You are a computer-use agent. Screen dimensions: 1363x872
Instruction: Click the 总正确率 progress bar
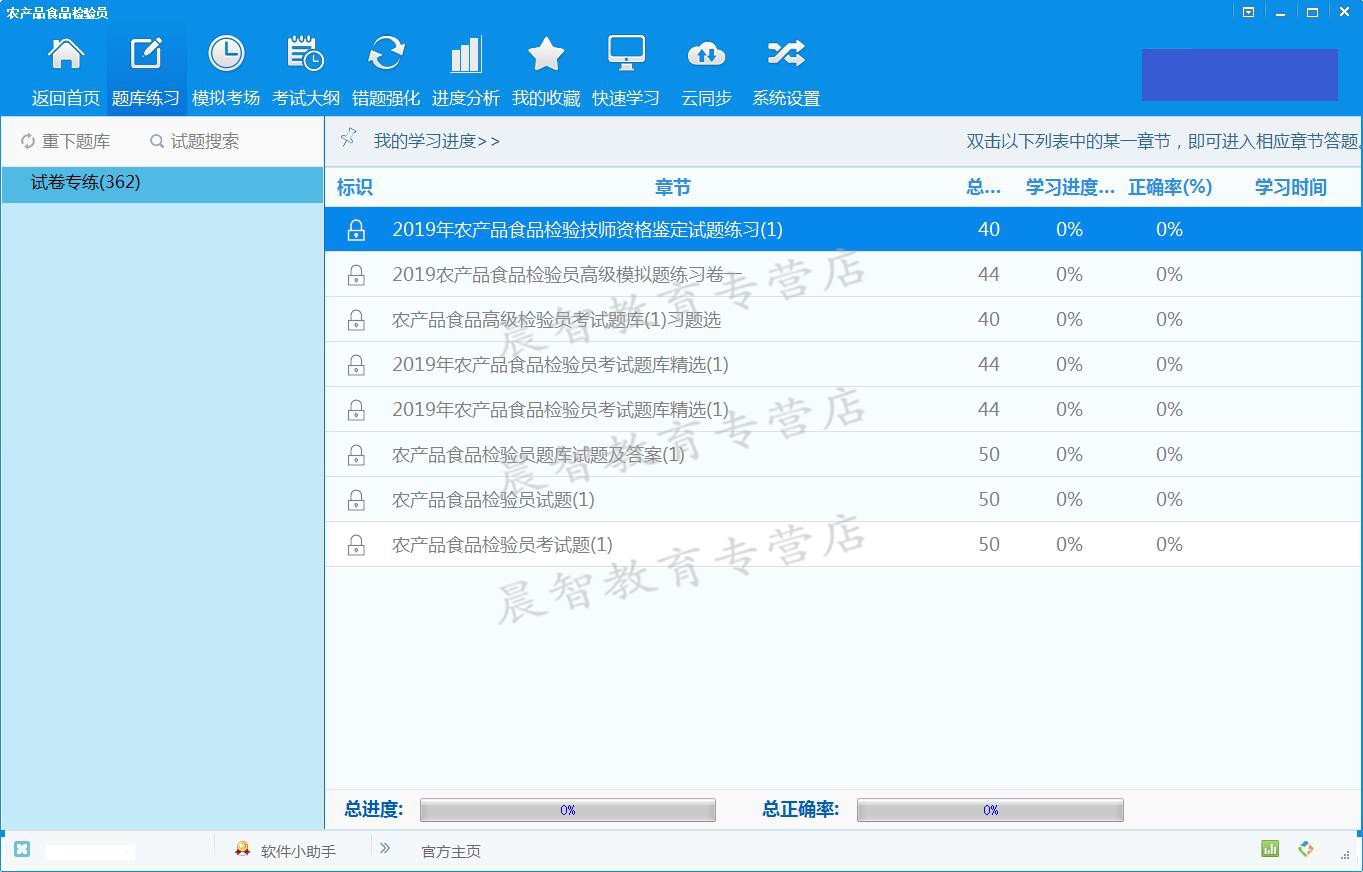990,810
